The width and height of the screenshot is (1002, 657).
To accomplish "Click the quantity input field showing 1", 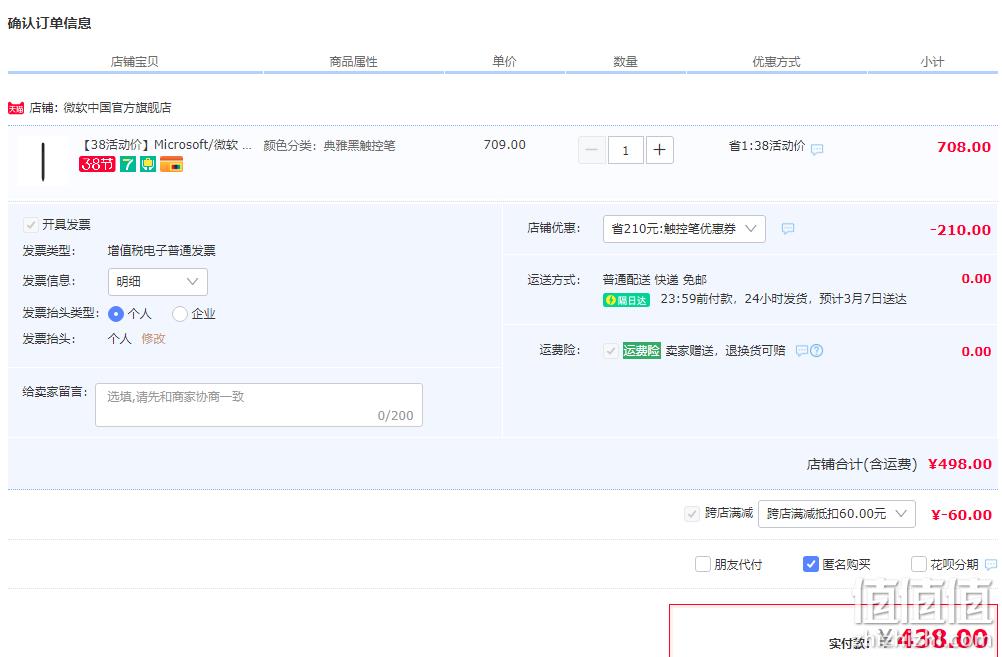I will point(626,150).
